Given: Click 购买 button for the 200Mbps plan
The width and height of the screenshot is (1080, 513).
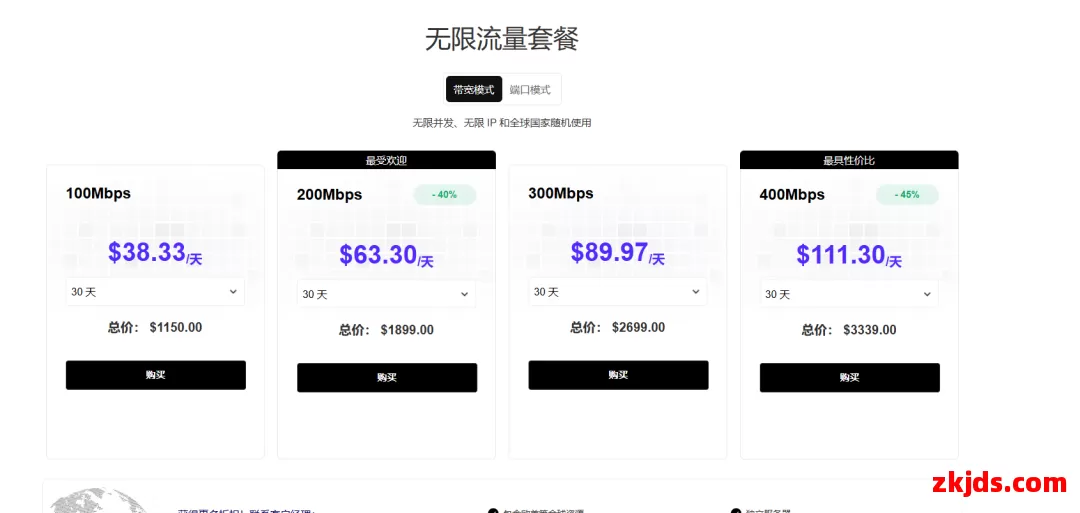Looking at the screenshot, I should pos(387,377).
